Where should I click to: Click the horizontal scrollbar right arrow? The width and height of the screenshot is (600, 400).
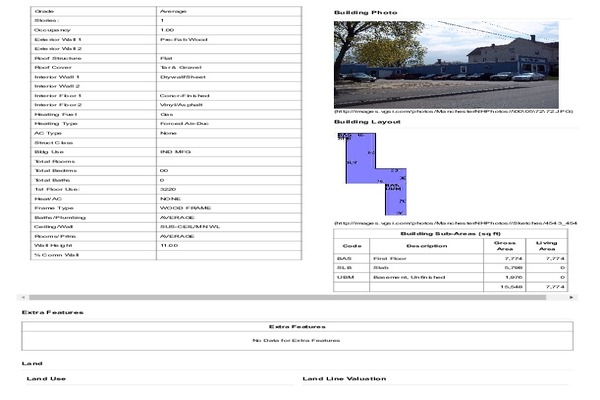click(573, 298)
